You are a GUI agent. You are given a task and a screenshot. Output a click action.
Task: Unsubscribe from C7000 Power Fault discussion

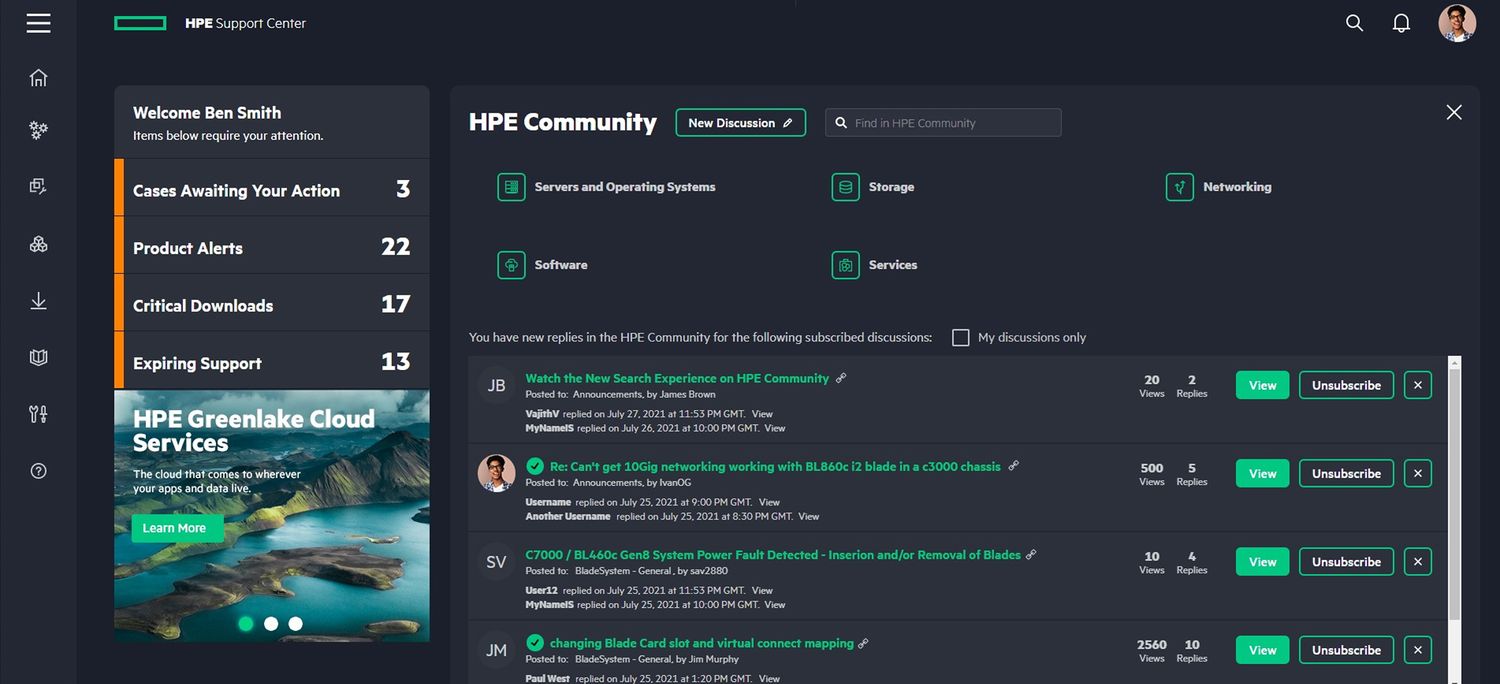coord(1346,561)
